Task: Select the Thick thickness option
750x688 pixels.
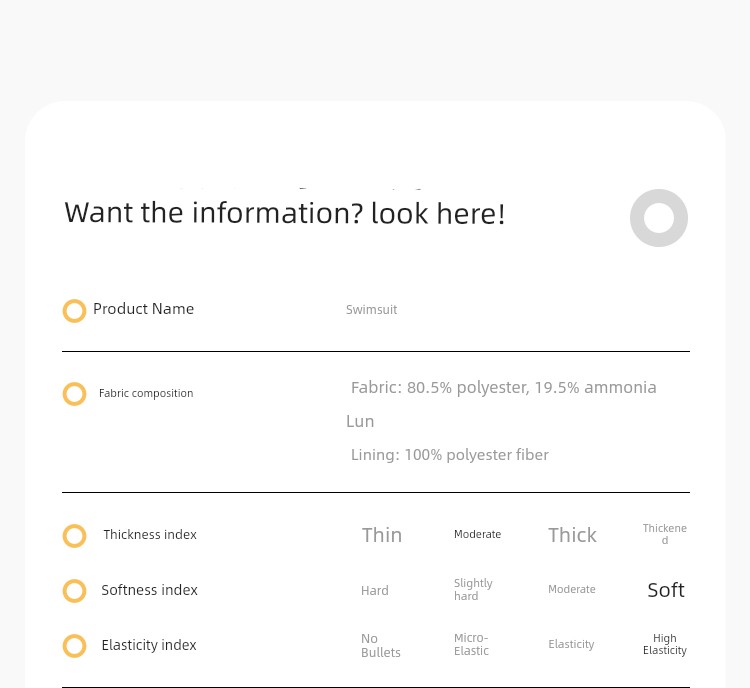Action: tap(572, 535)
